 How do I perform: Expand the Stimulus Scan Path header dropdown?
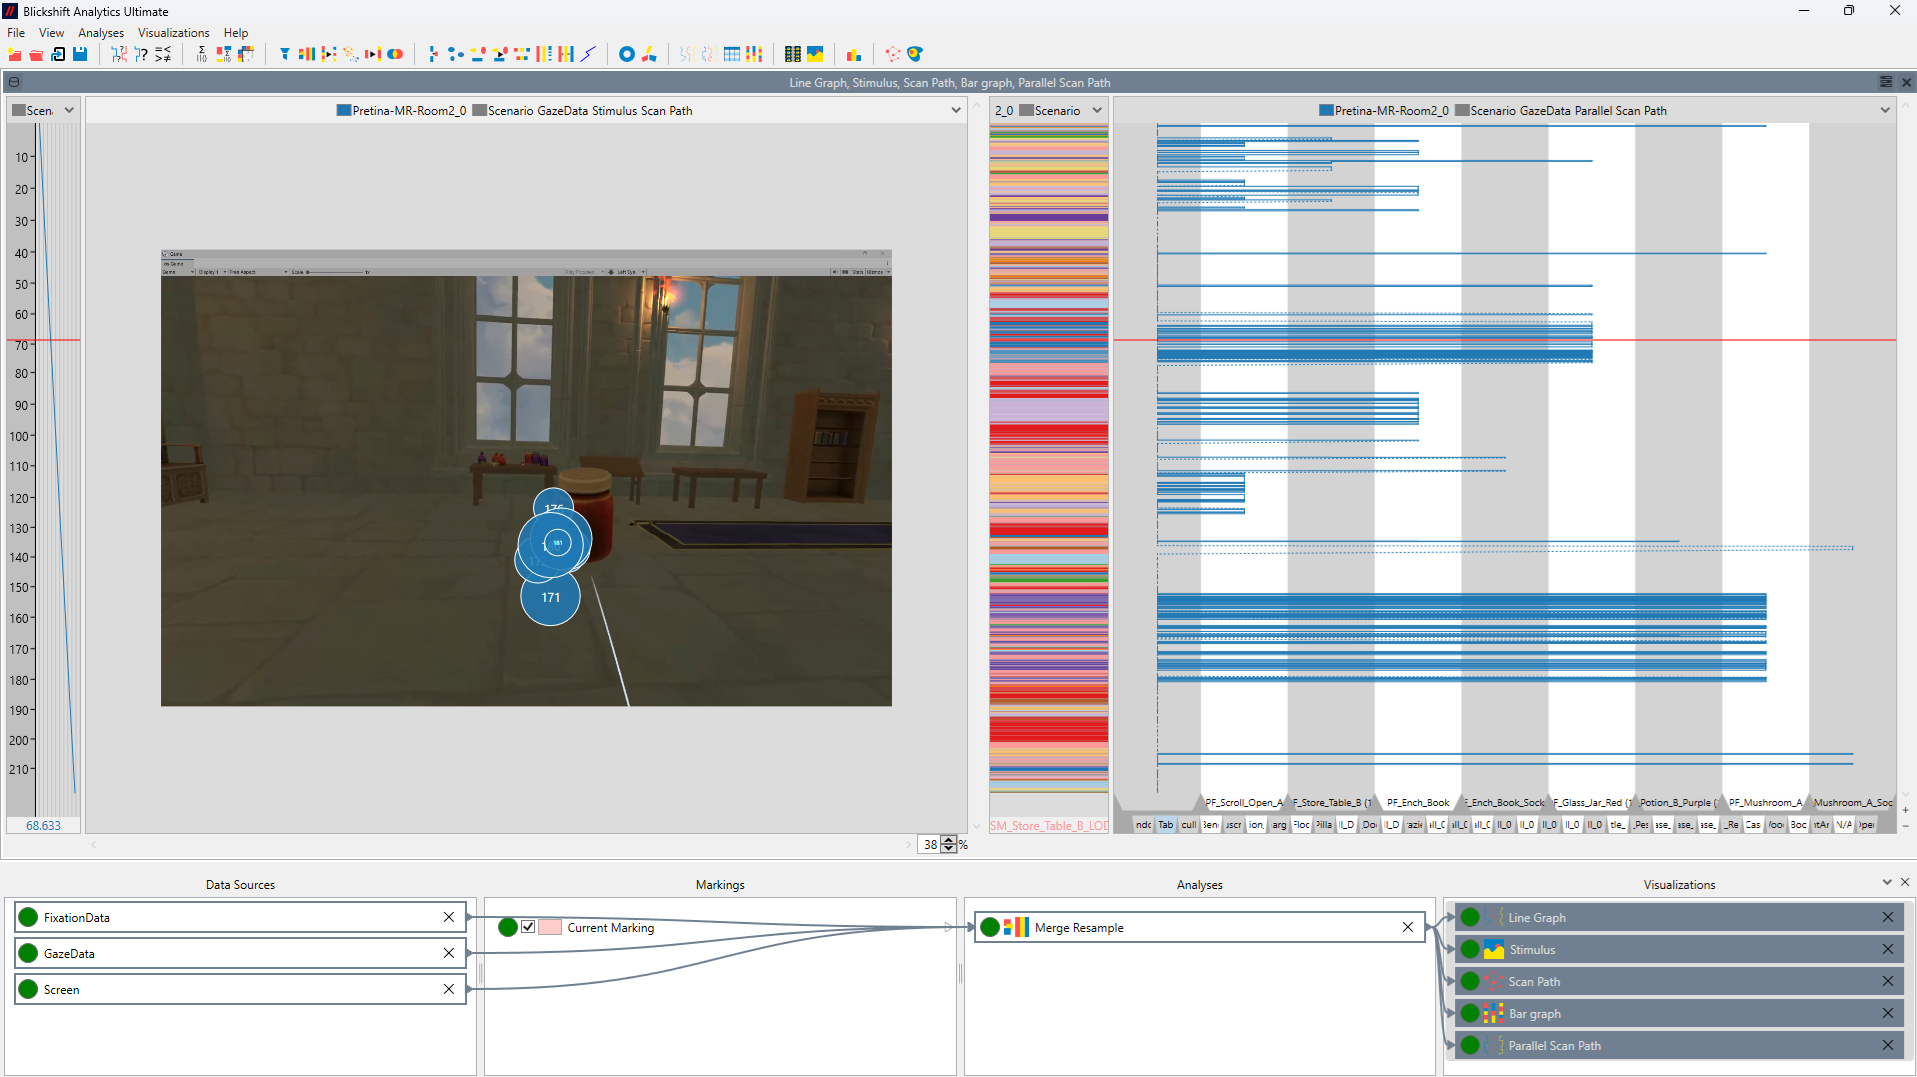point(956,110)
